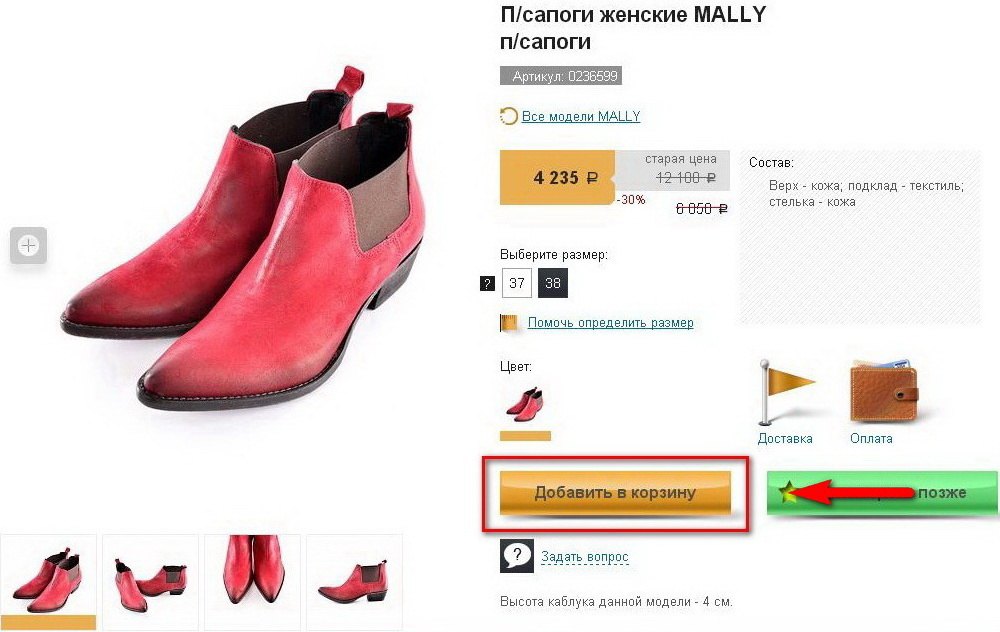Open the Оплата link
Screen dimensions: 1000x632
point(871,439)
